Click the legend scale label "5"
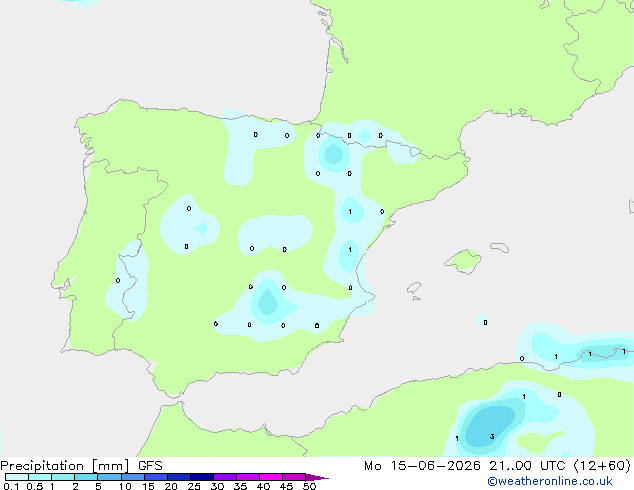The image size is (634, 490). pyautogui.click(x=98, y=486)
